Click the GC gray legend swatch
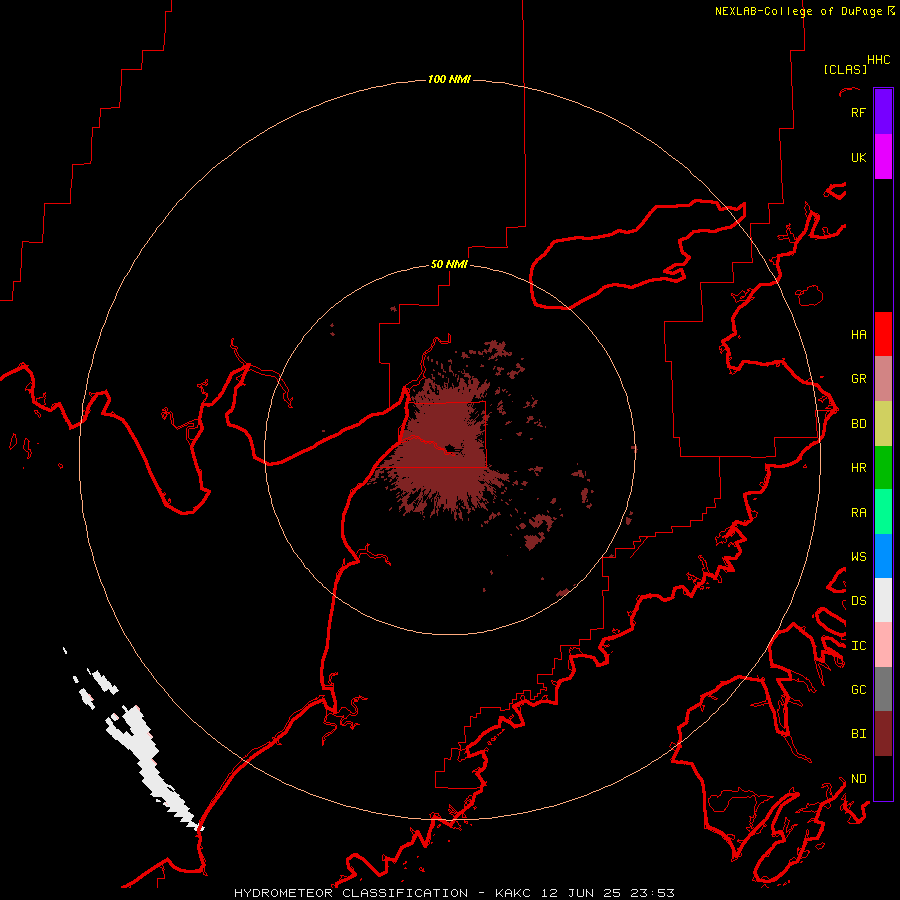900x900 pixels. point(883,689)
